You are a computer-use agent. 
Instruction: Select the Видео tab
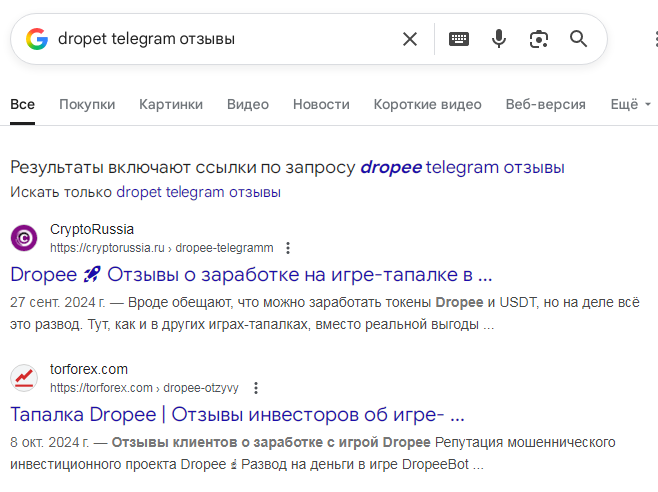click(x=248, y=104)
